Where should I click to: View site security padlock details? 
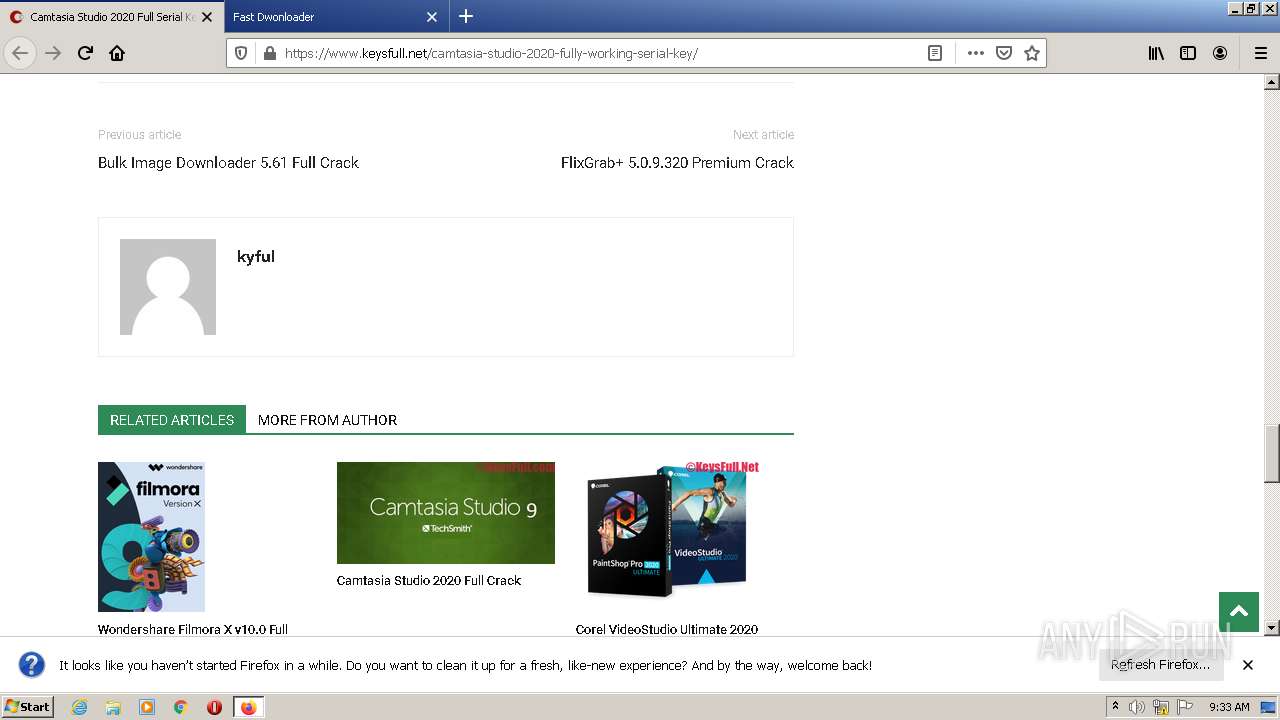click(x=269, y=53)
